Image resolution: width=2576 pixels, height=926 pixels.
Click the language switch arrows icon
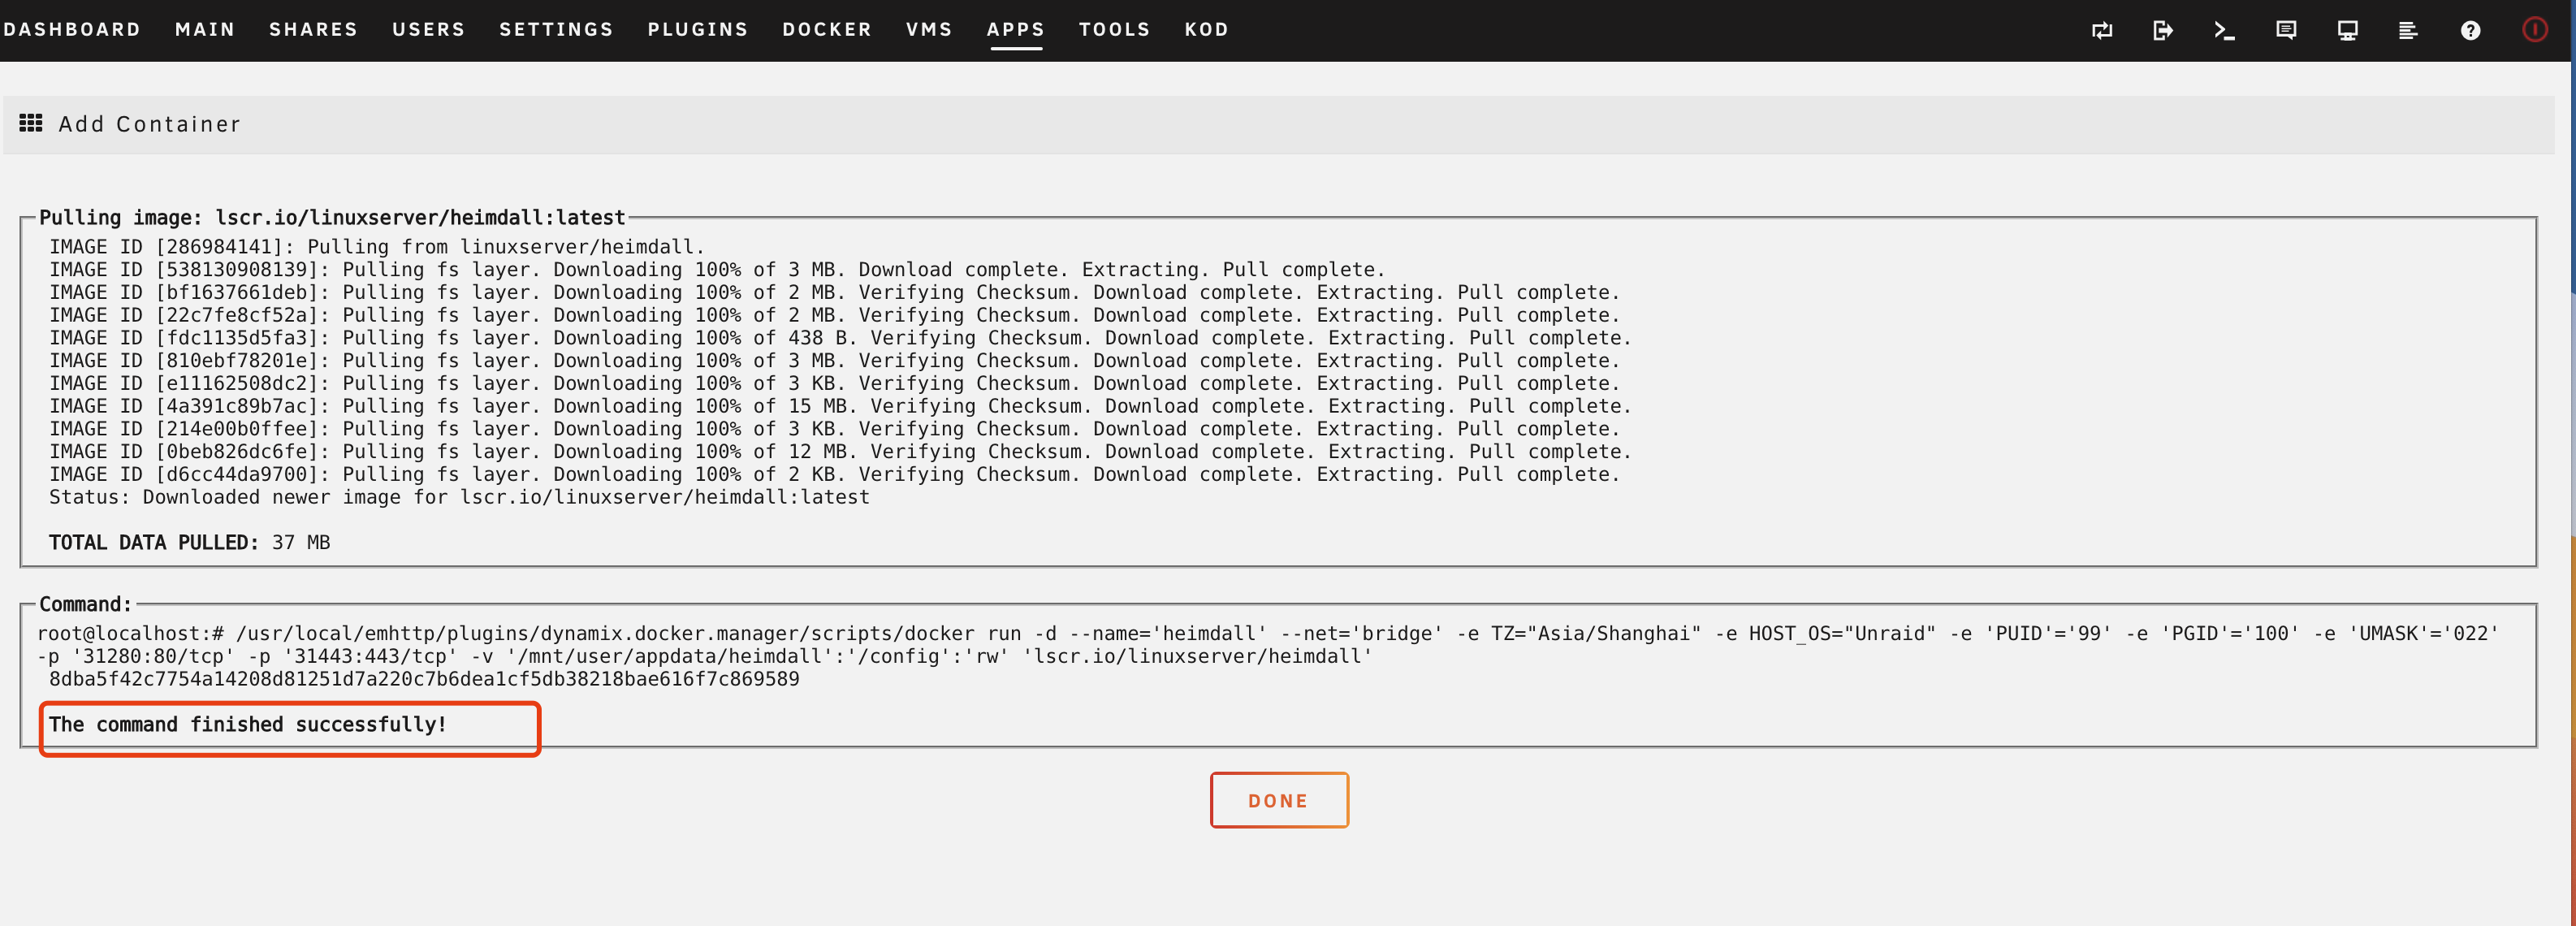click(2102, 30)
